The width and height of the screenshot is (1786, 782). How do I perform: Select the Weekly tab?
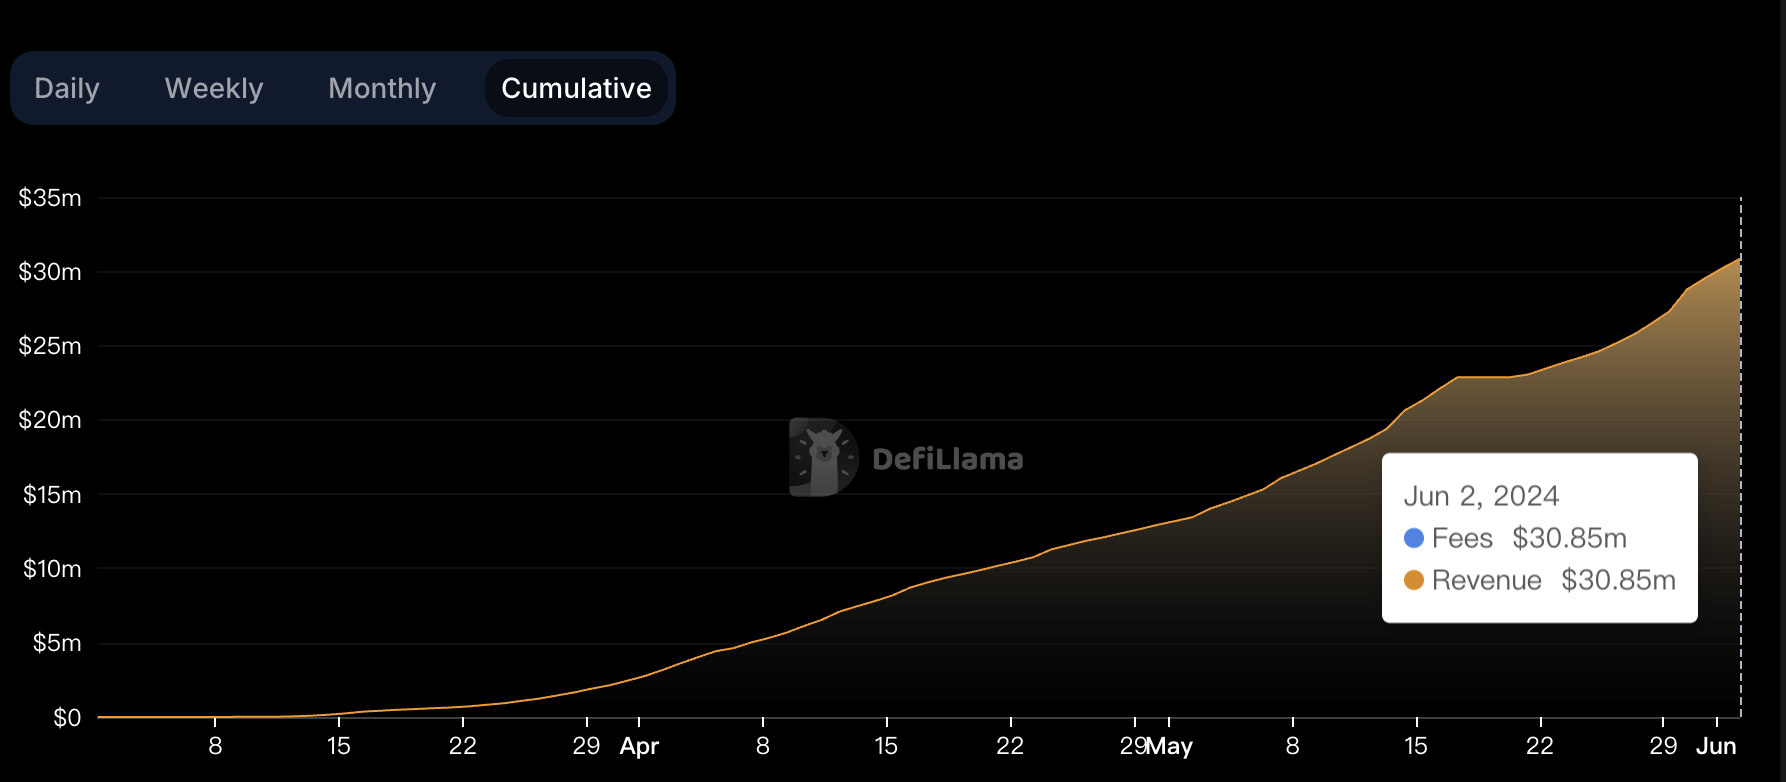point(214,88)
